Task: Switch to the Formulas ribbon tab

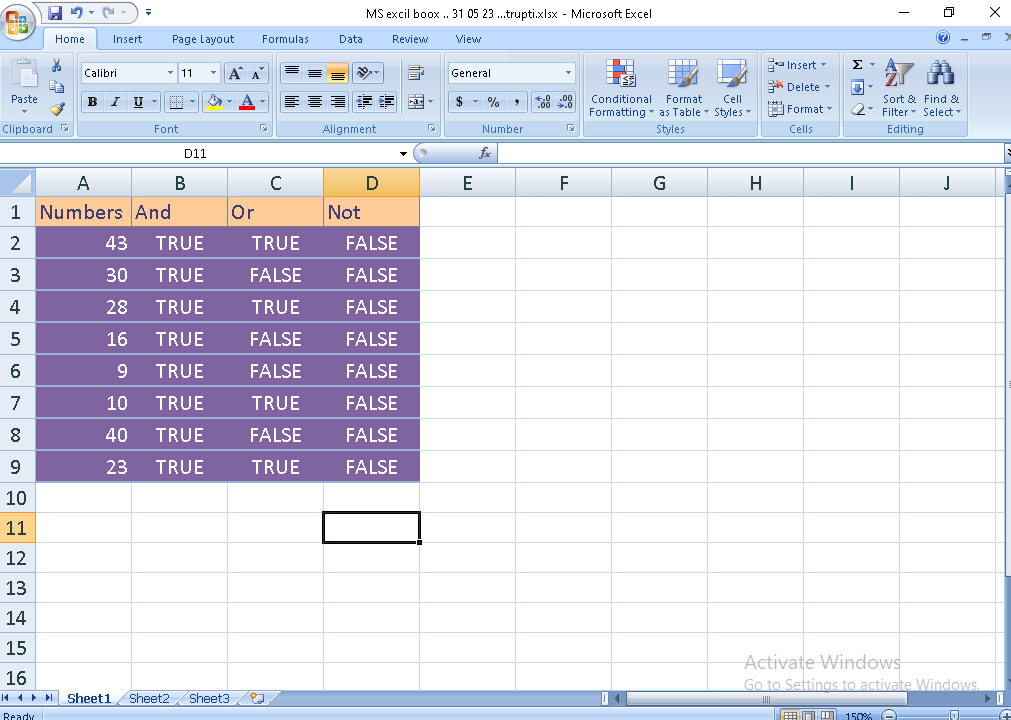Action: coord(285,39)
